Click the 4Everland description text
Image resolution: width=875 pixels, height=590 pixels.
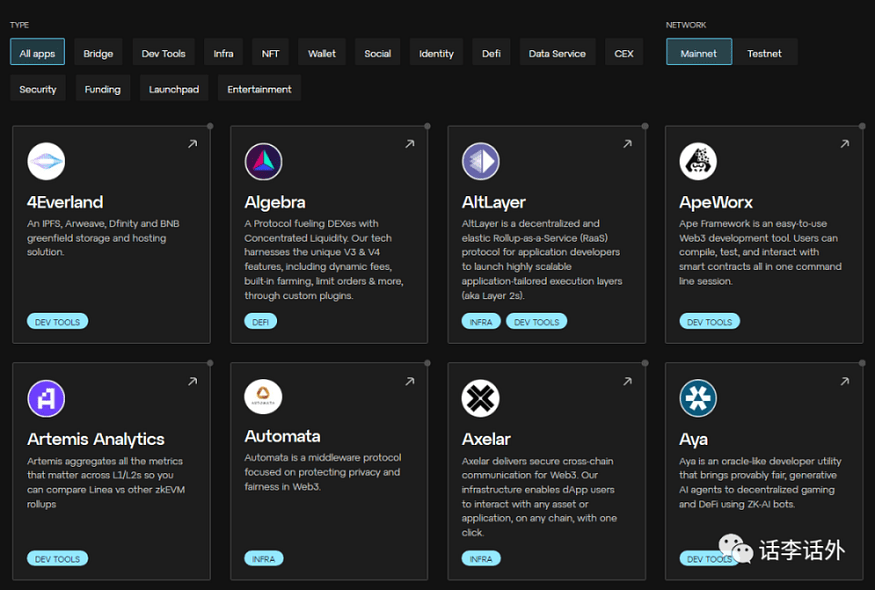coord(104,238)
